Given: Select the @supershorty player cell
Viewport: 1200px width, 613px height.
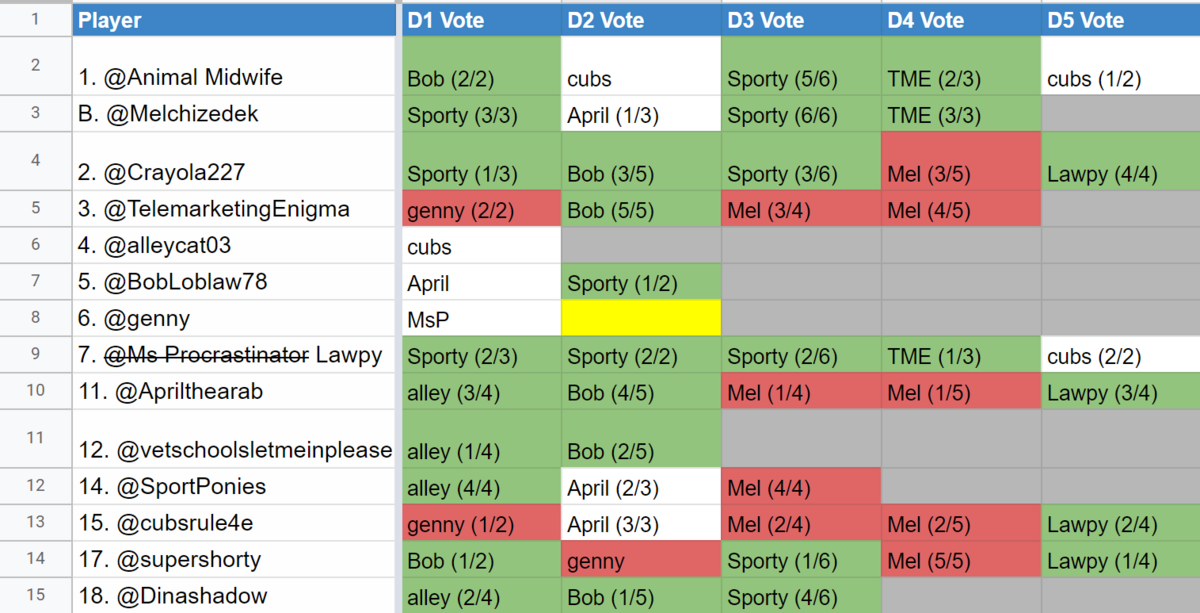Looking at the screenshot, I should (x=235, y=559).
